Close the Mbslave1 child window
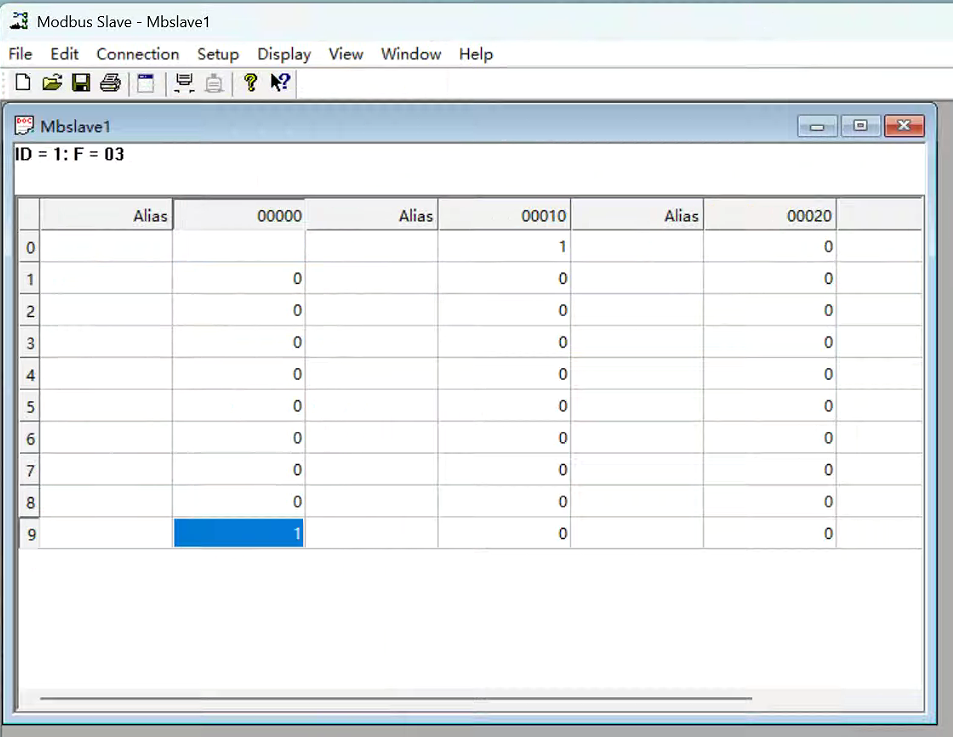The image size is (953, 737). coord(904,126)
